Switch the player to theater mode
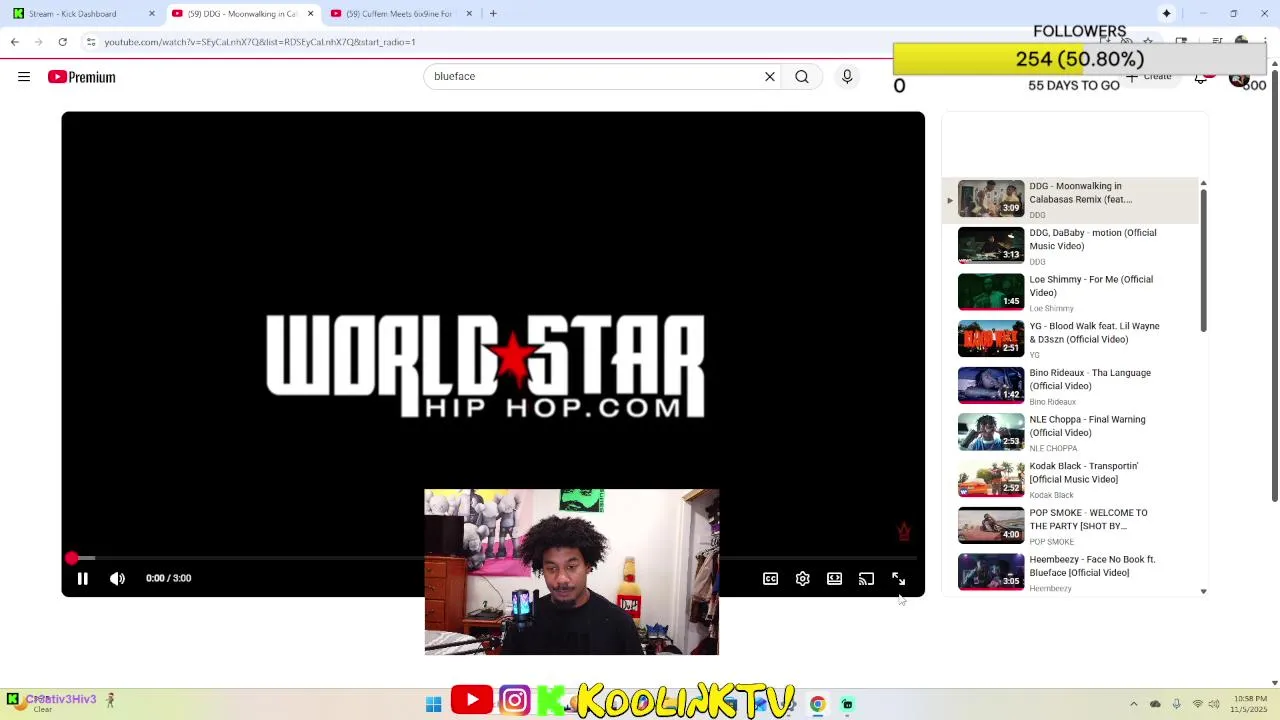1280x720 pixels. click(x=834, y=579)
